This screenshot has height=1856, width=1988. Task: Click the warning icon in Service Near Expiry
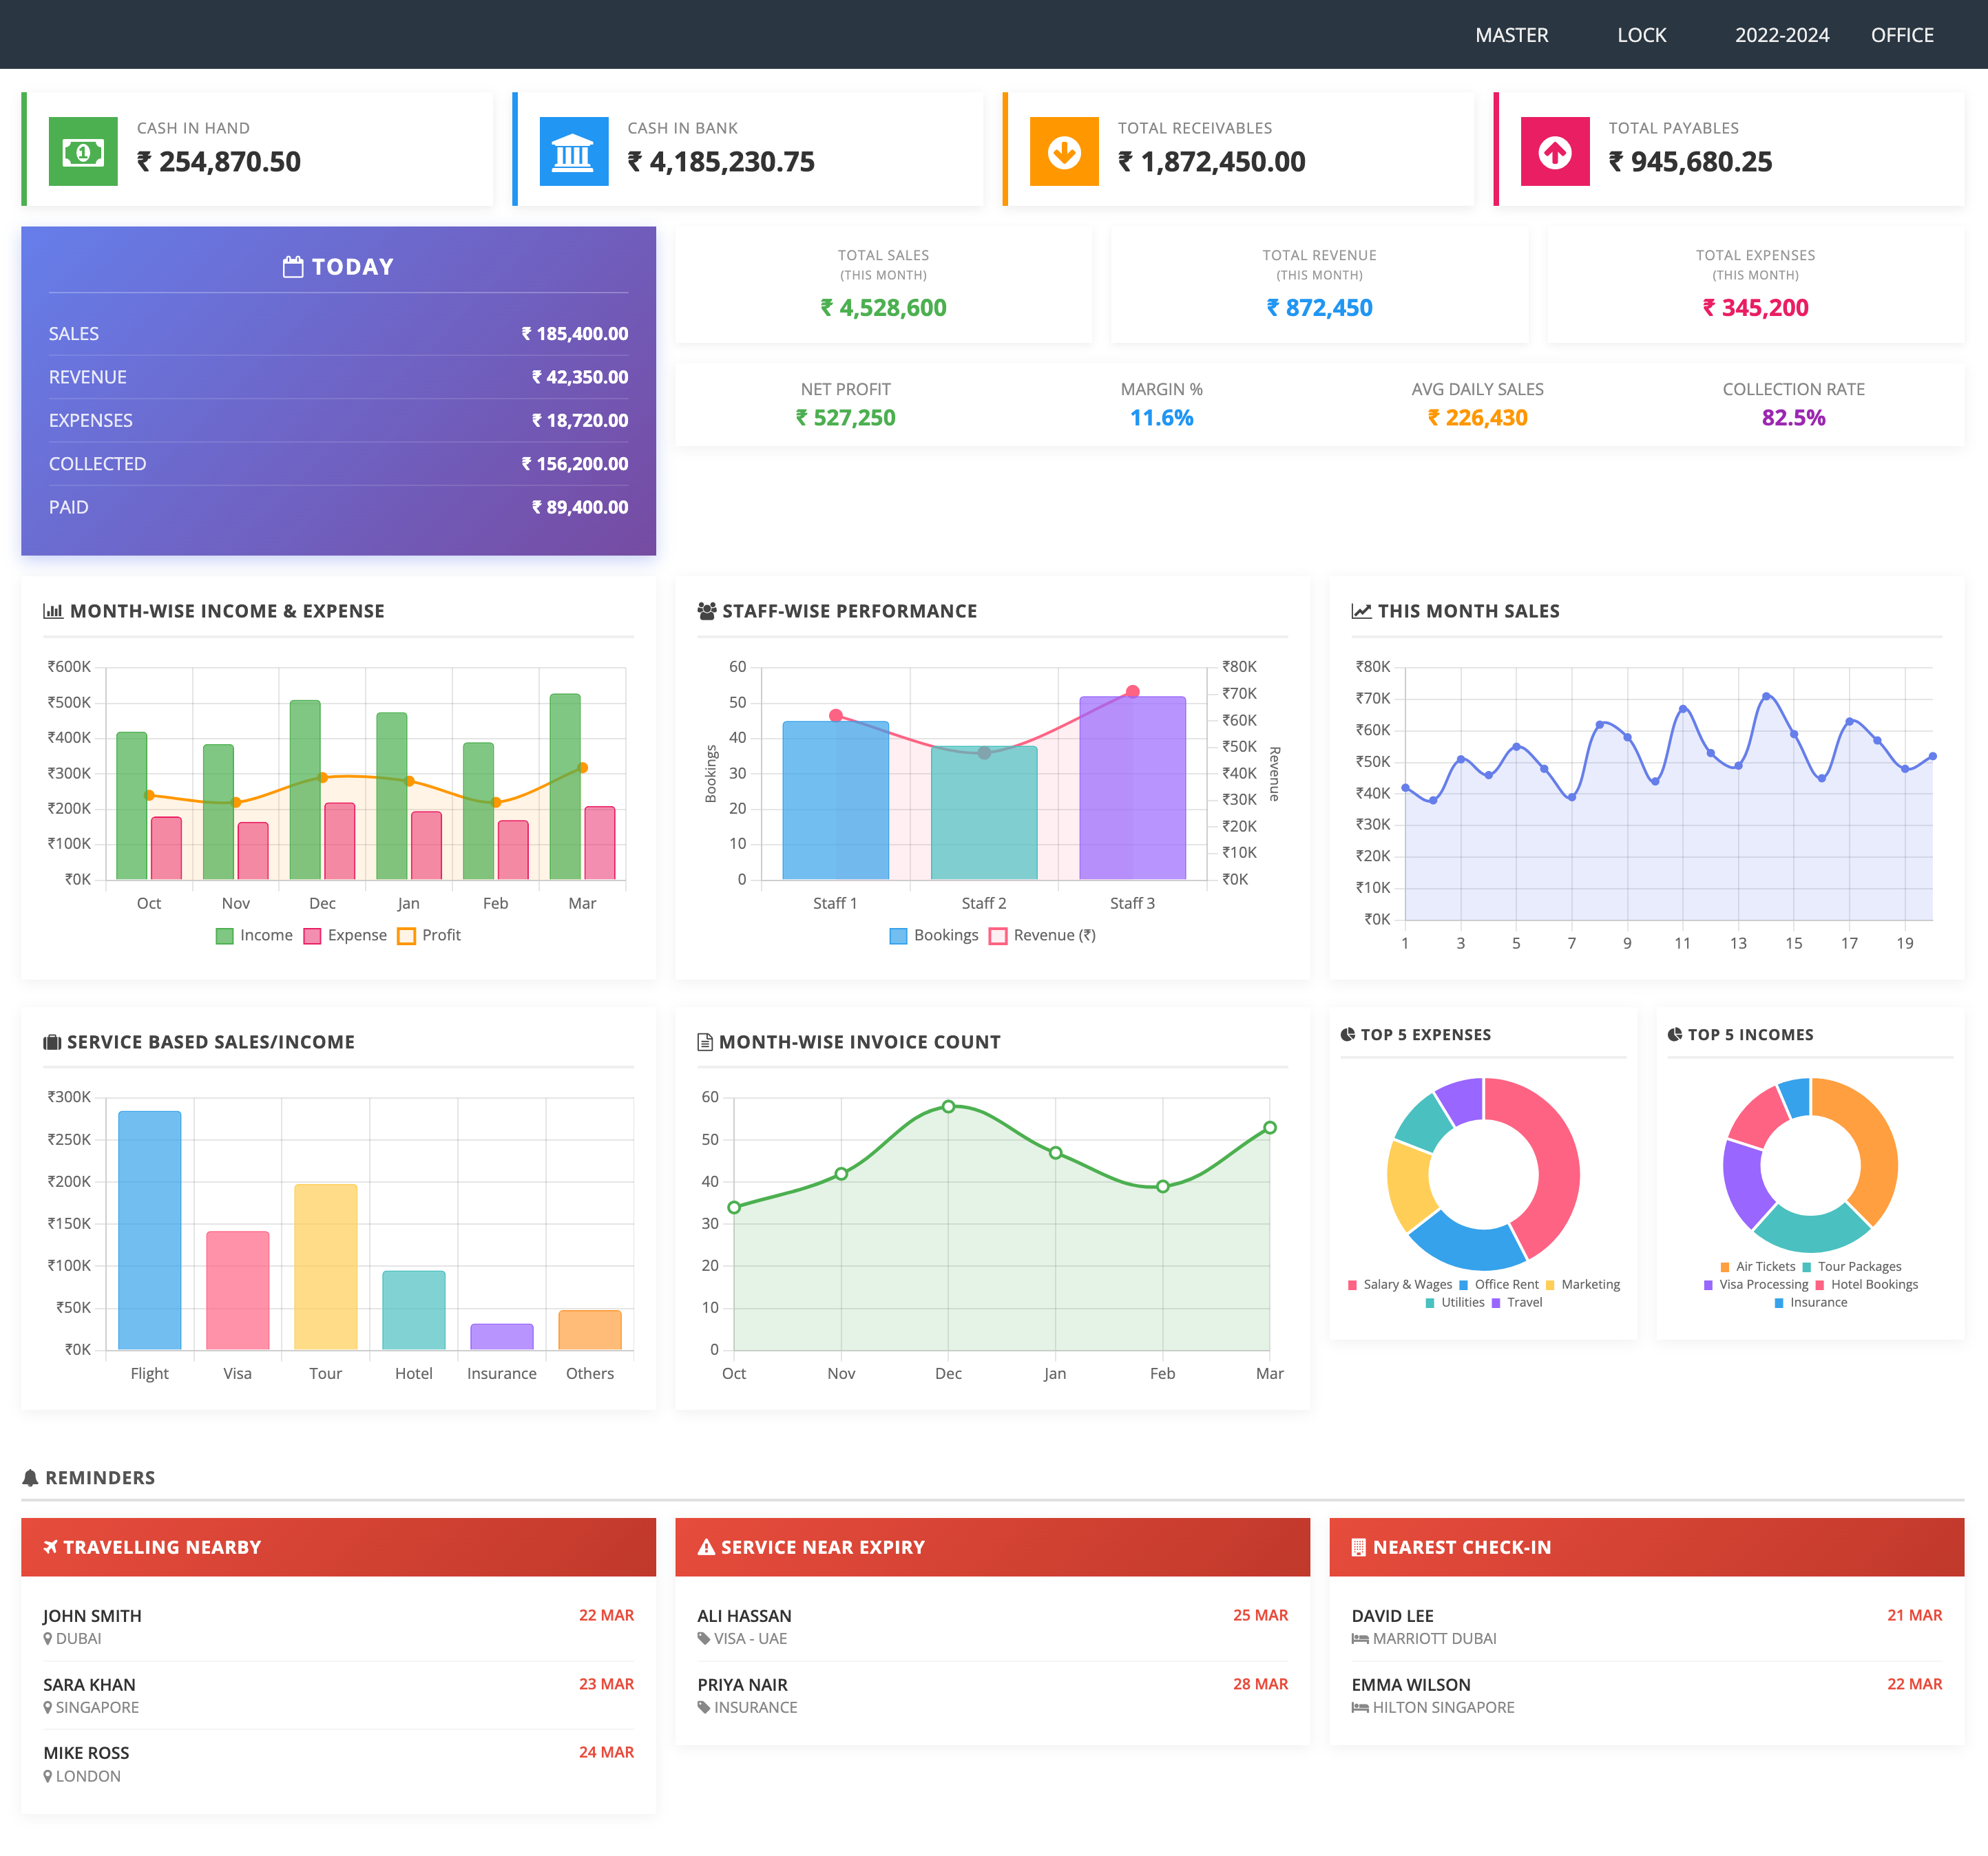pos(706,1547)
